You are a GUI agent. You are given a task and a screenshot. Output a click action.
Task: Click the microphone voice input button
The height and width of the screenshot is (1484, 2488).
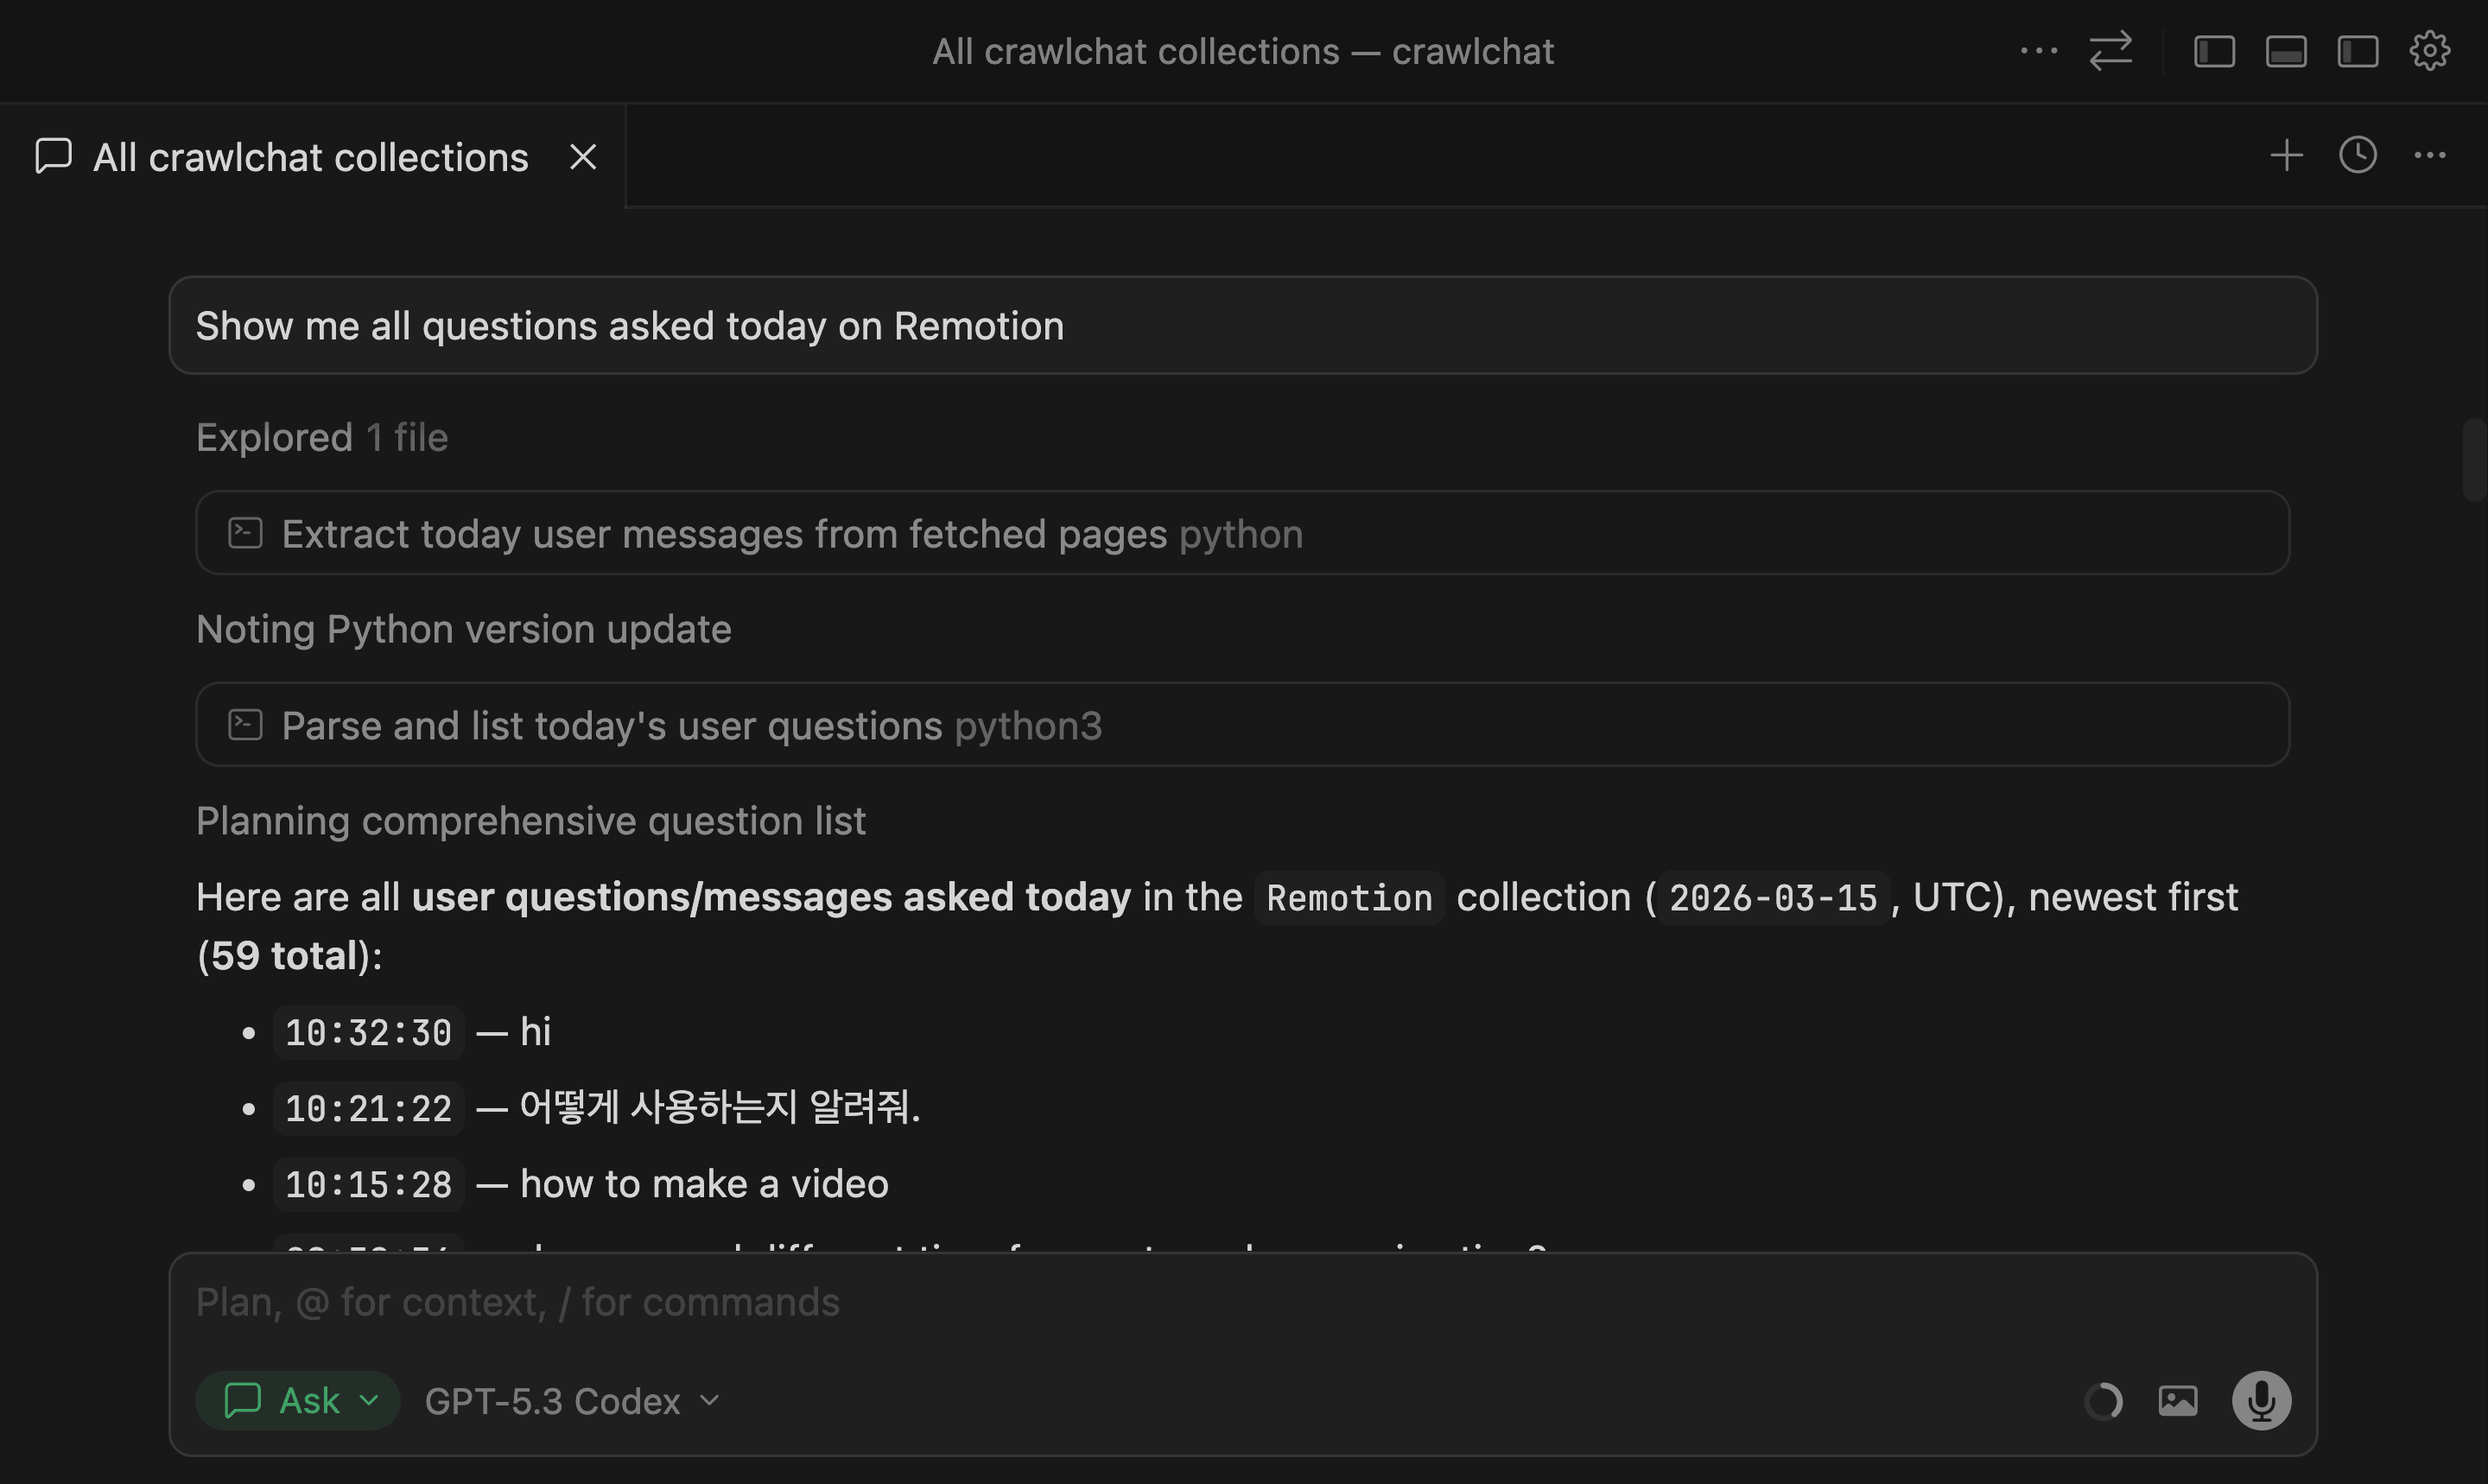click(x=2261, y=1400)
